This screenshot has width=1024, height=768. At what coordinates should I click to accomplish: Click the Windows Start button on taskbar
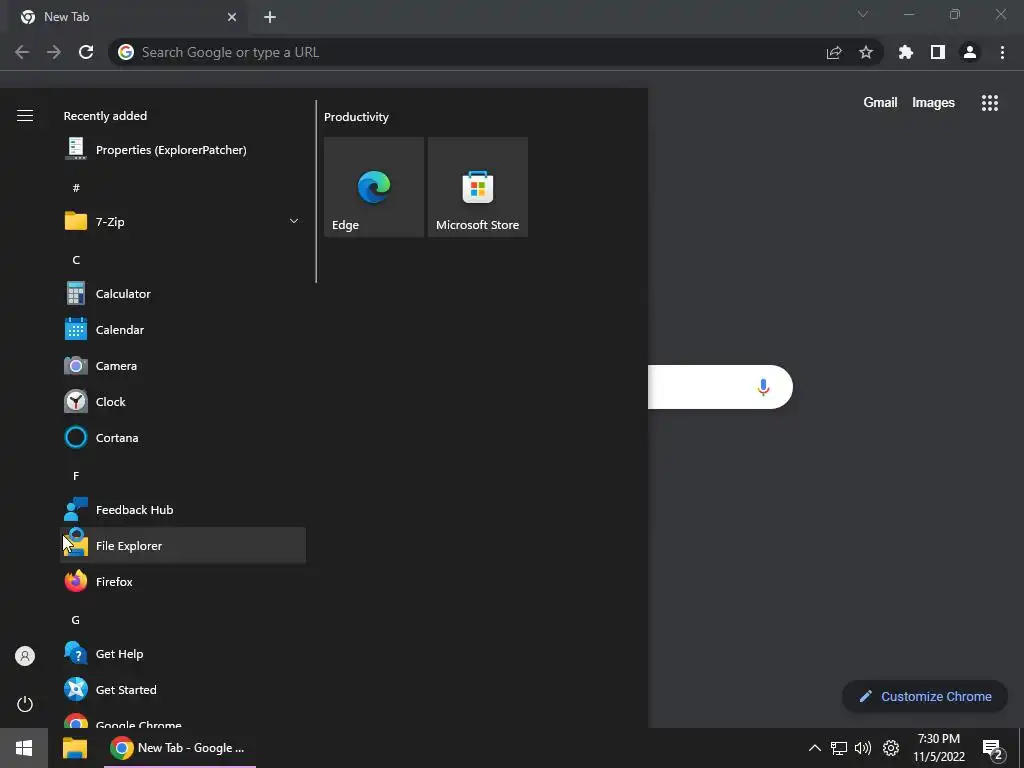point(24,748)
